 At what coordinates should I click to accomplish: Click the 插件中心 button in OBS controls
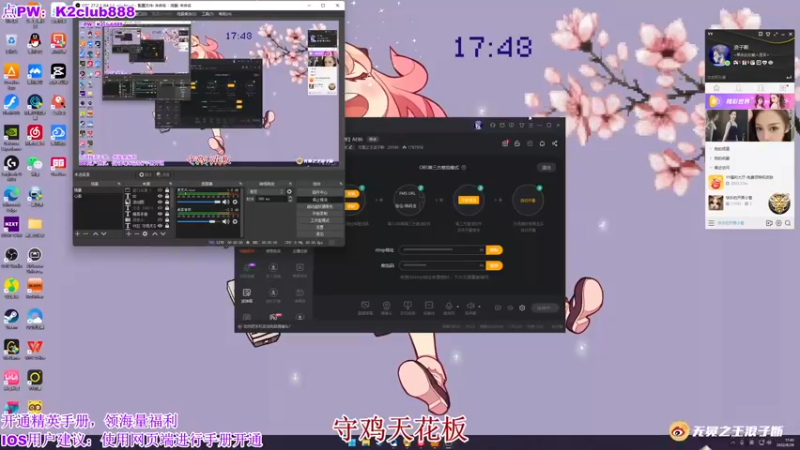tap(320, 192)
